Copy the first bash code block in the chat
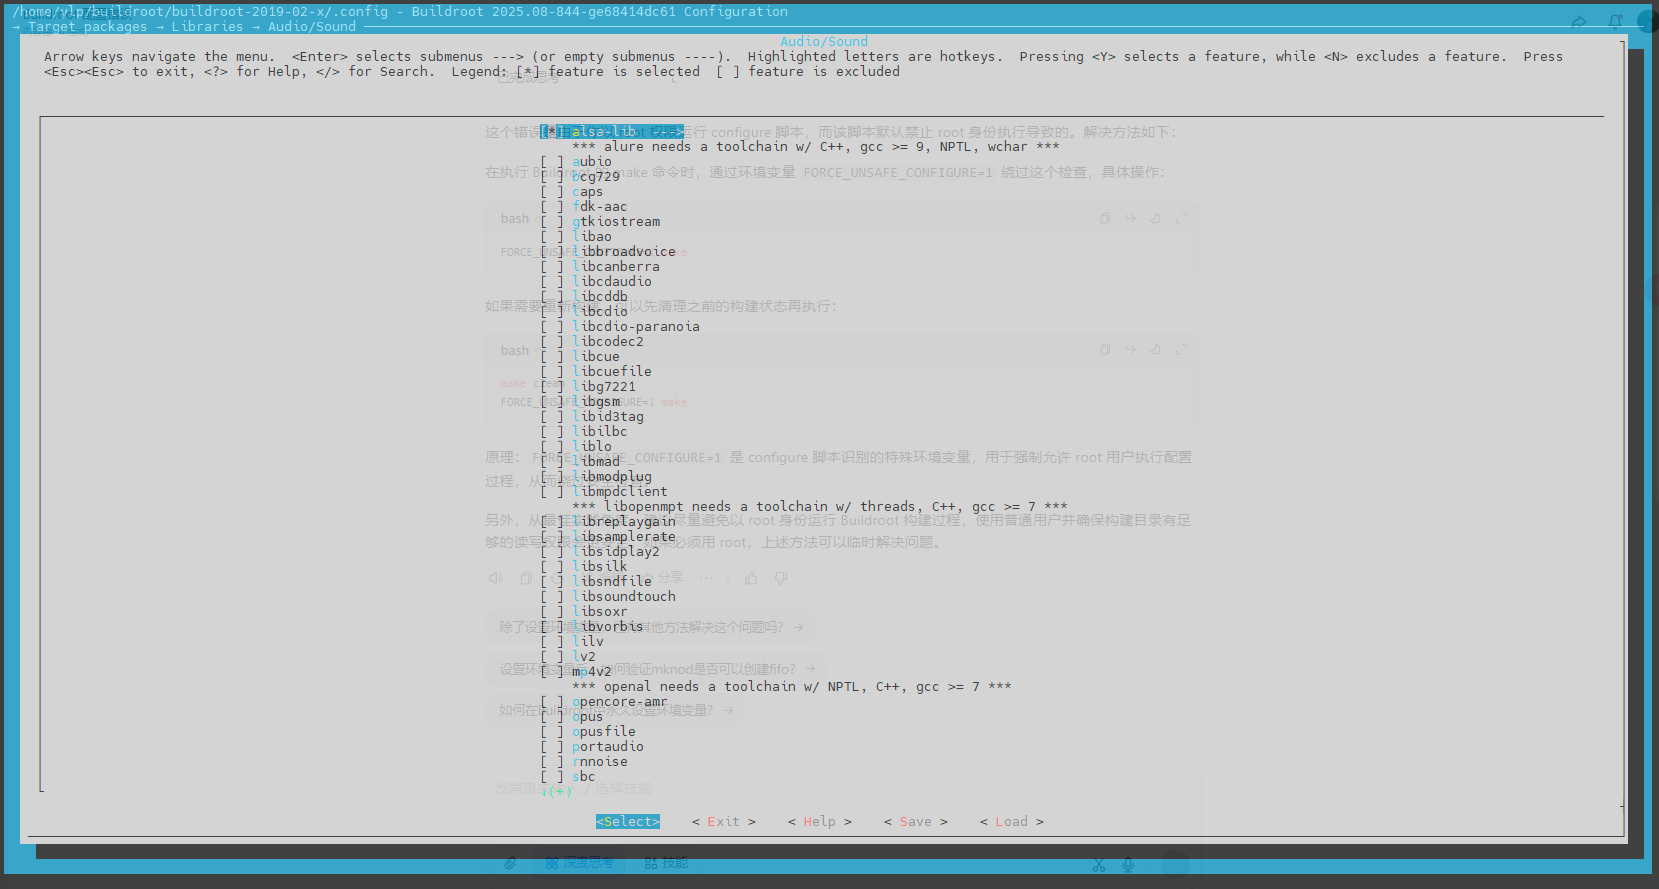The image size is (1659, 889). coord(1105,218)
